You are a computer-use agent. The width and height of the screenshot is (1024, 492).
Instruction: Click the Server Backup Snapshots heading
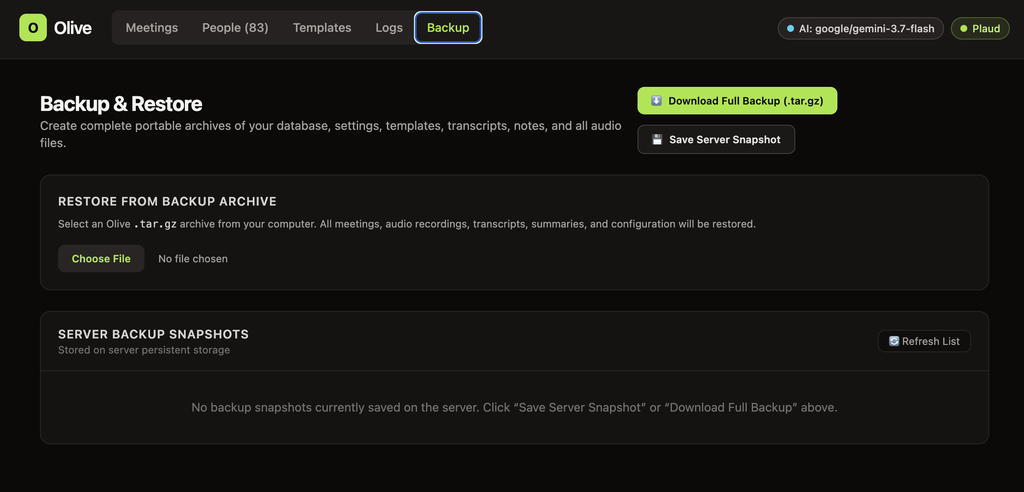tap(153, 335)
